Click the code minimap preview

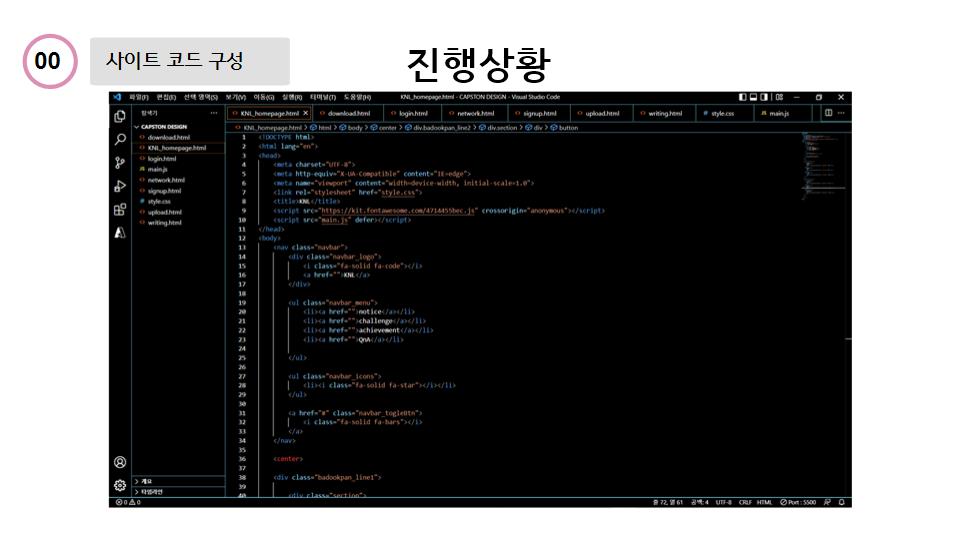coord(822,165)
